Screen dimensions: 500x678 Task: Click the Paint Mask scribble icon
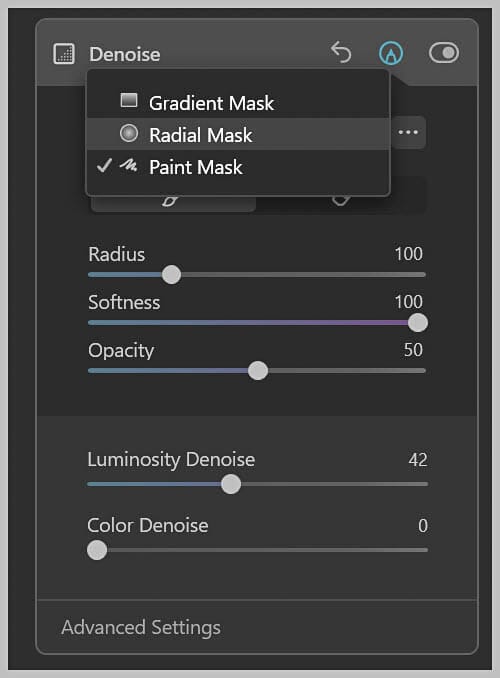pyautogui.click(x=129, y=165)
